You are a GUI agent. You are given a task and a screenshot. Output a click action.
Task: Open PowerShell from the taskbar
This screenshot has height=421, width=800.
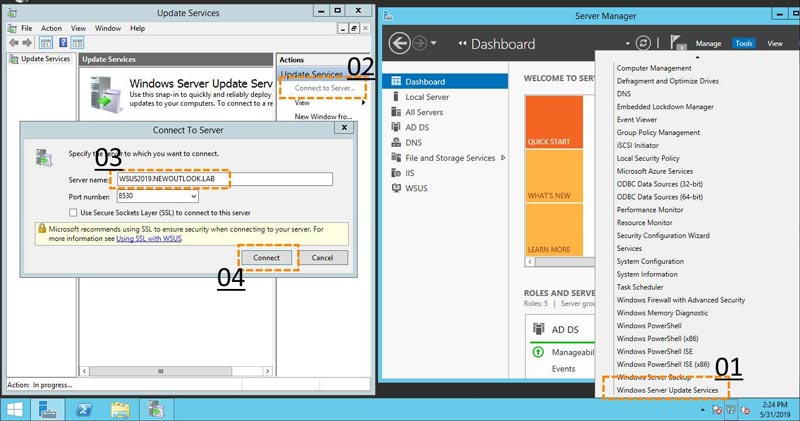84,410
